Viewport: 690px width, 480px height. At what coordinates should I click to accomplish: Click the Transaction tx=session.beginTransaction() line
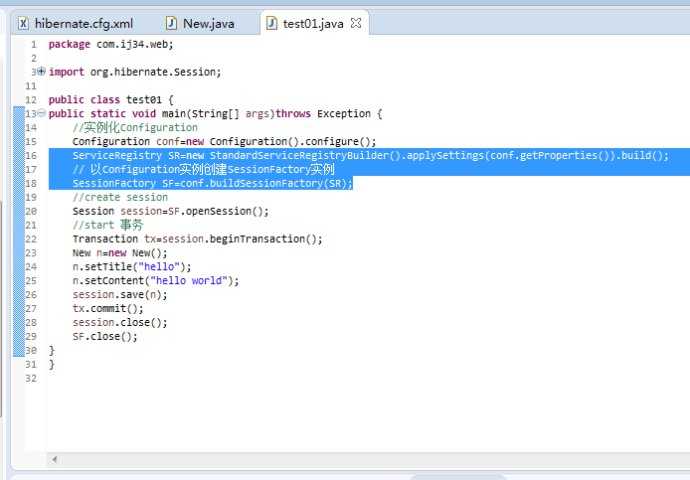[x=198, y=239]
